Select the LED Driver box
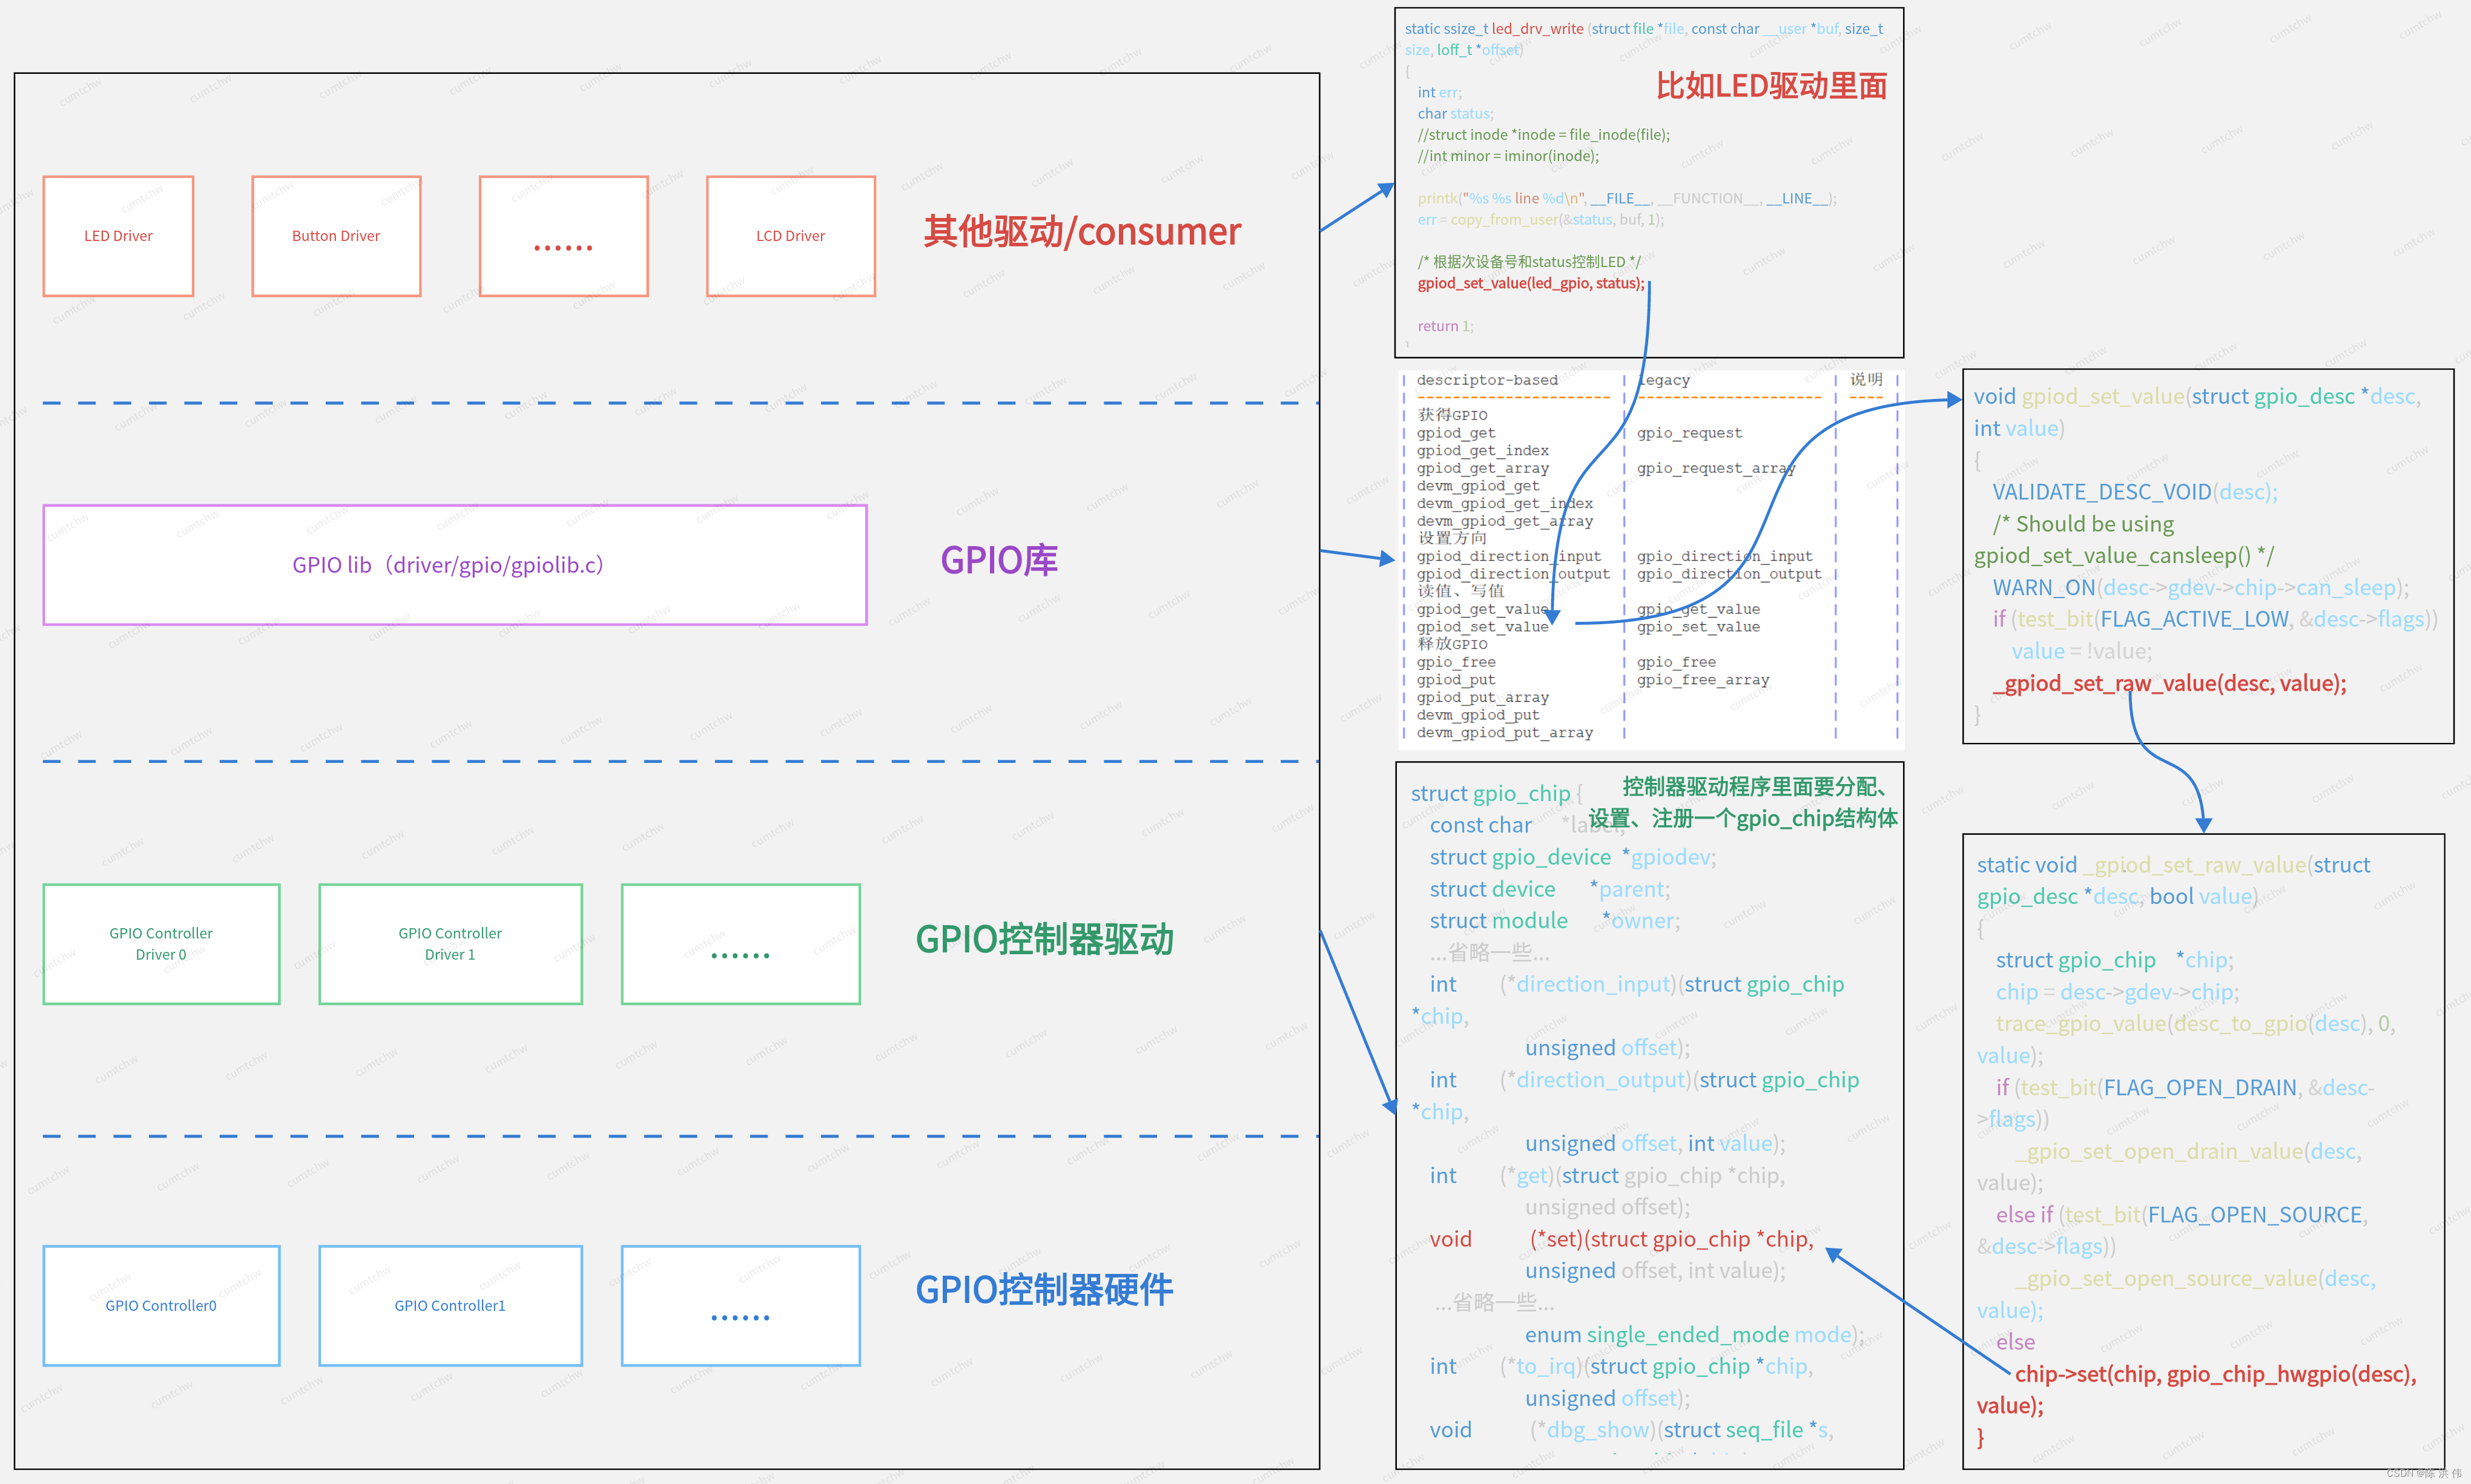 [x=118, y=236]
